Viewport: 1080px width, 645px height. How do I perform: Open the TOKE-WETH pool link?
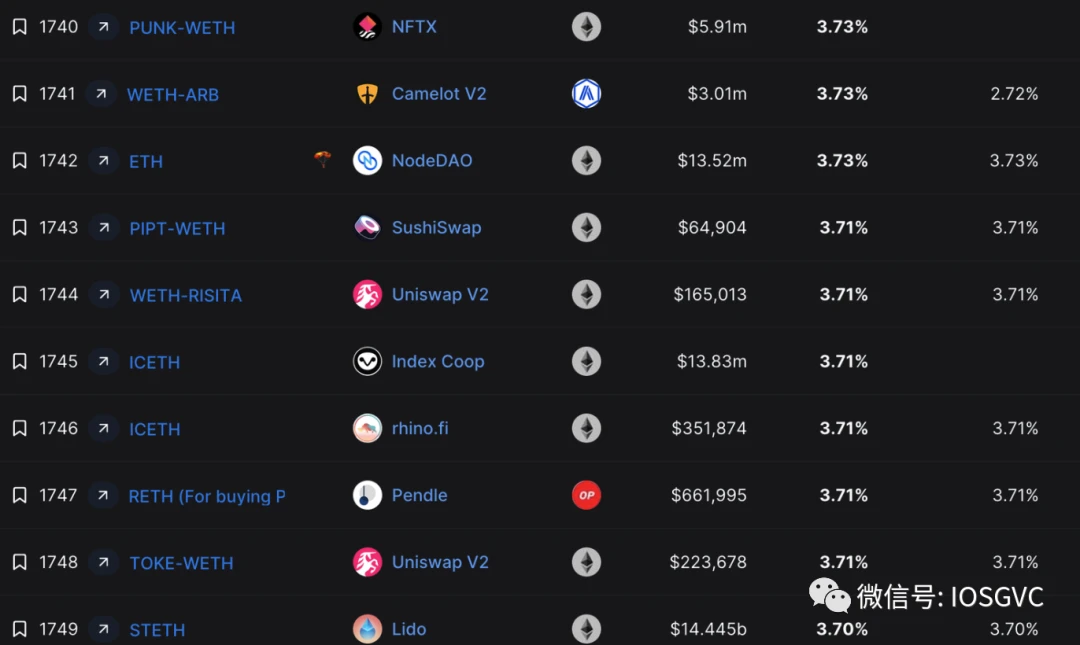(181, 563)
